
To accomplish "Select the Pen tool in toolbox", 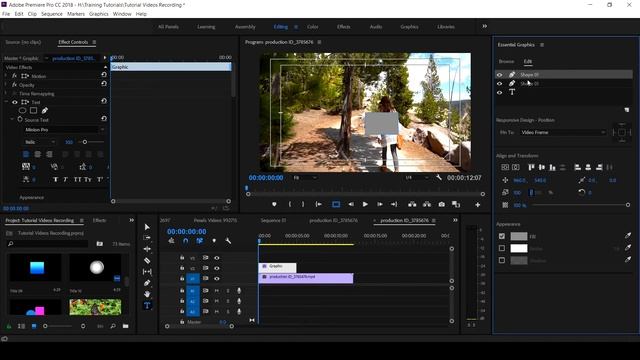I will pyautogui.click(x=147, y=282).
